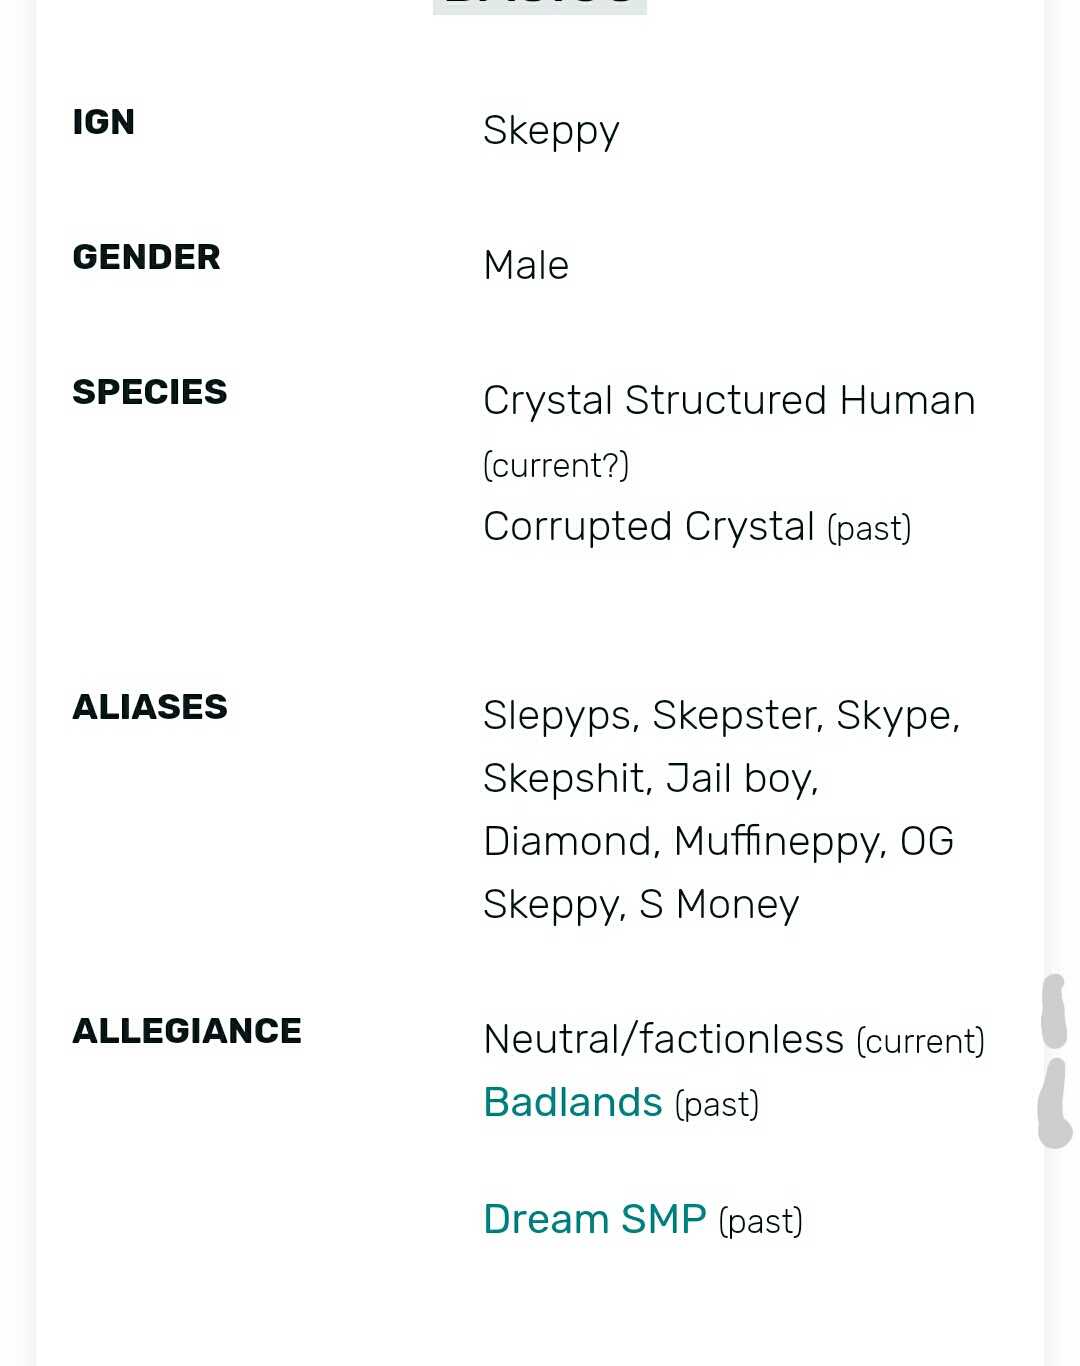
Task: Click the (past) note beside Badlands
Action: click(717, 1105)
